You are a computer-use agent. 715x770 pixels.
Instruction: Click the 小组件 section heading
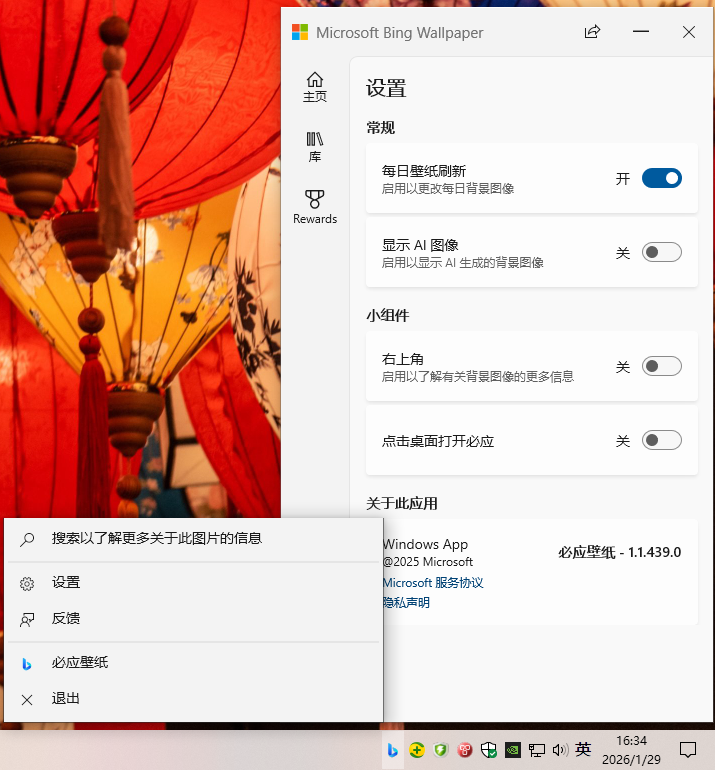pos(387,315)
